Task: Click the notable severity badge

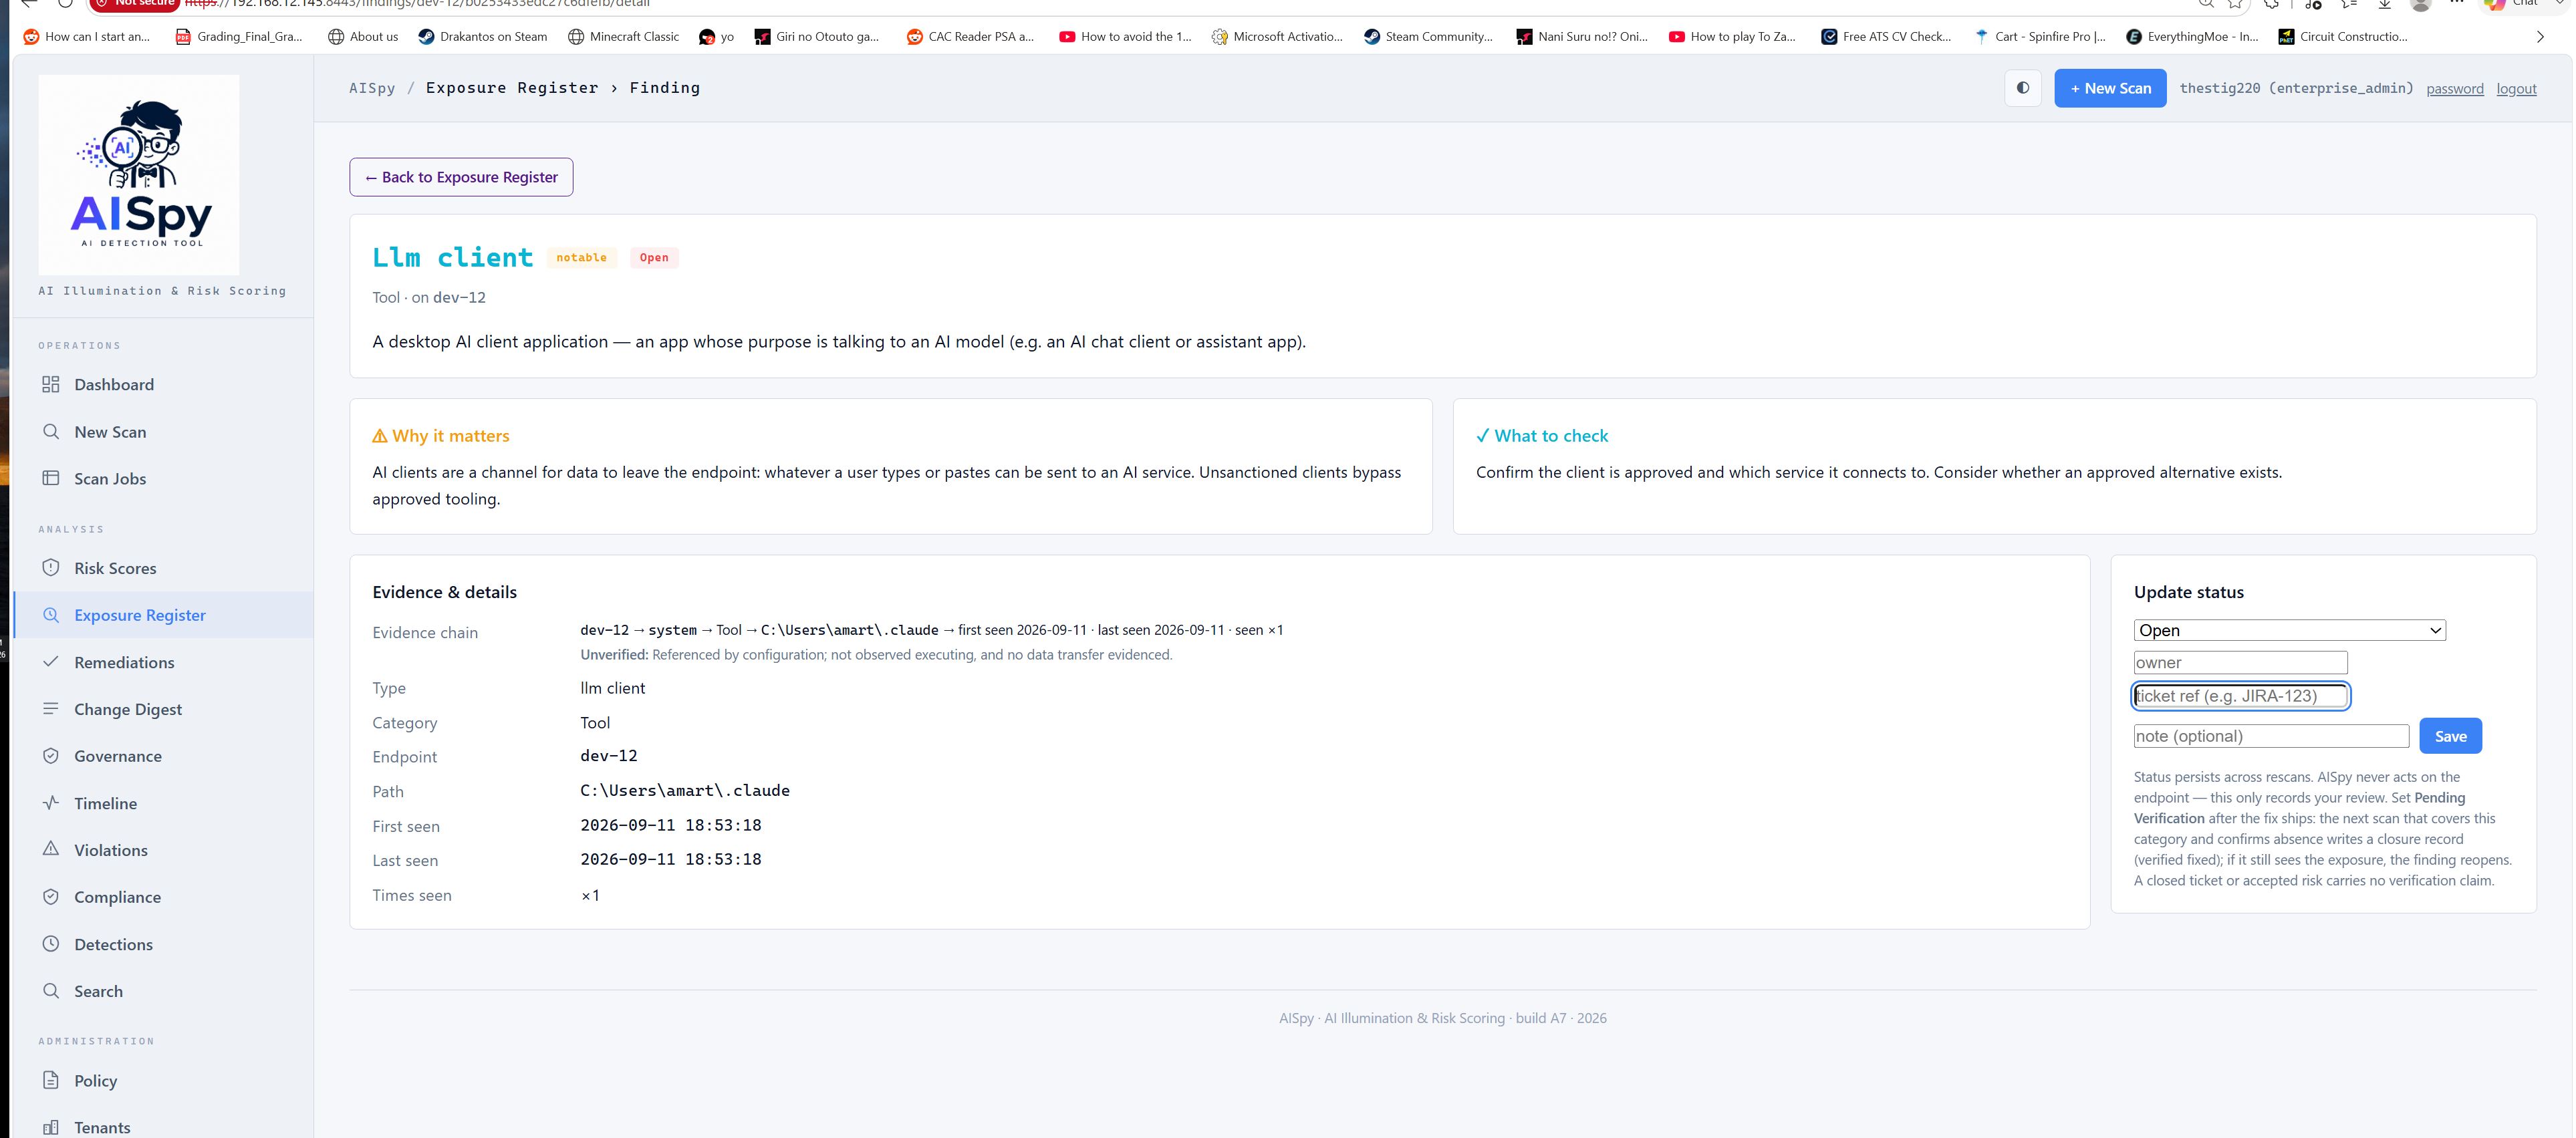Action: (581, 258)
